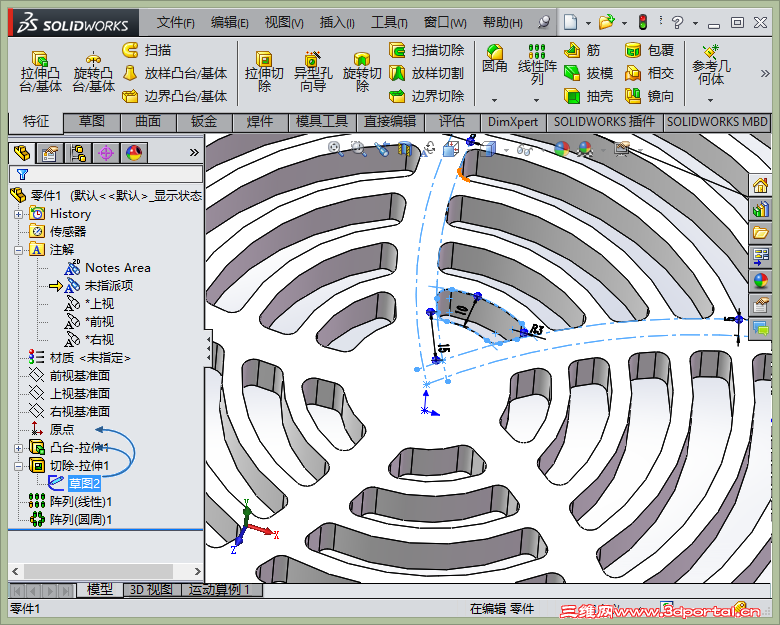The width and height of the screenshot is (780, 625).
Task: Switch to the 草图 sketch tab
Action: 92,121
